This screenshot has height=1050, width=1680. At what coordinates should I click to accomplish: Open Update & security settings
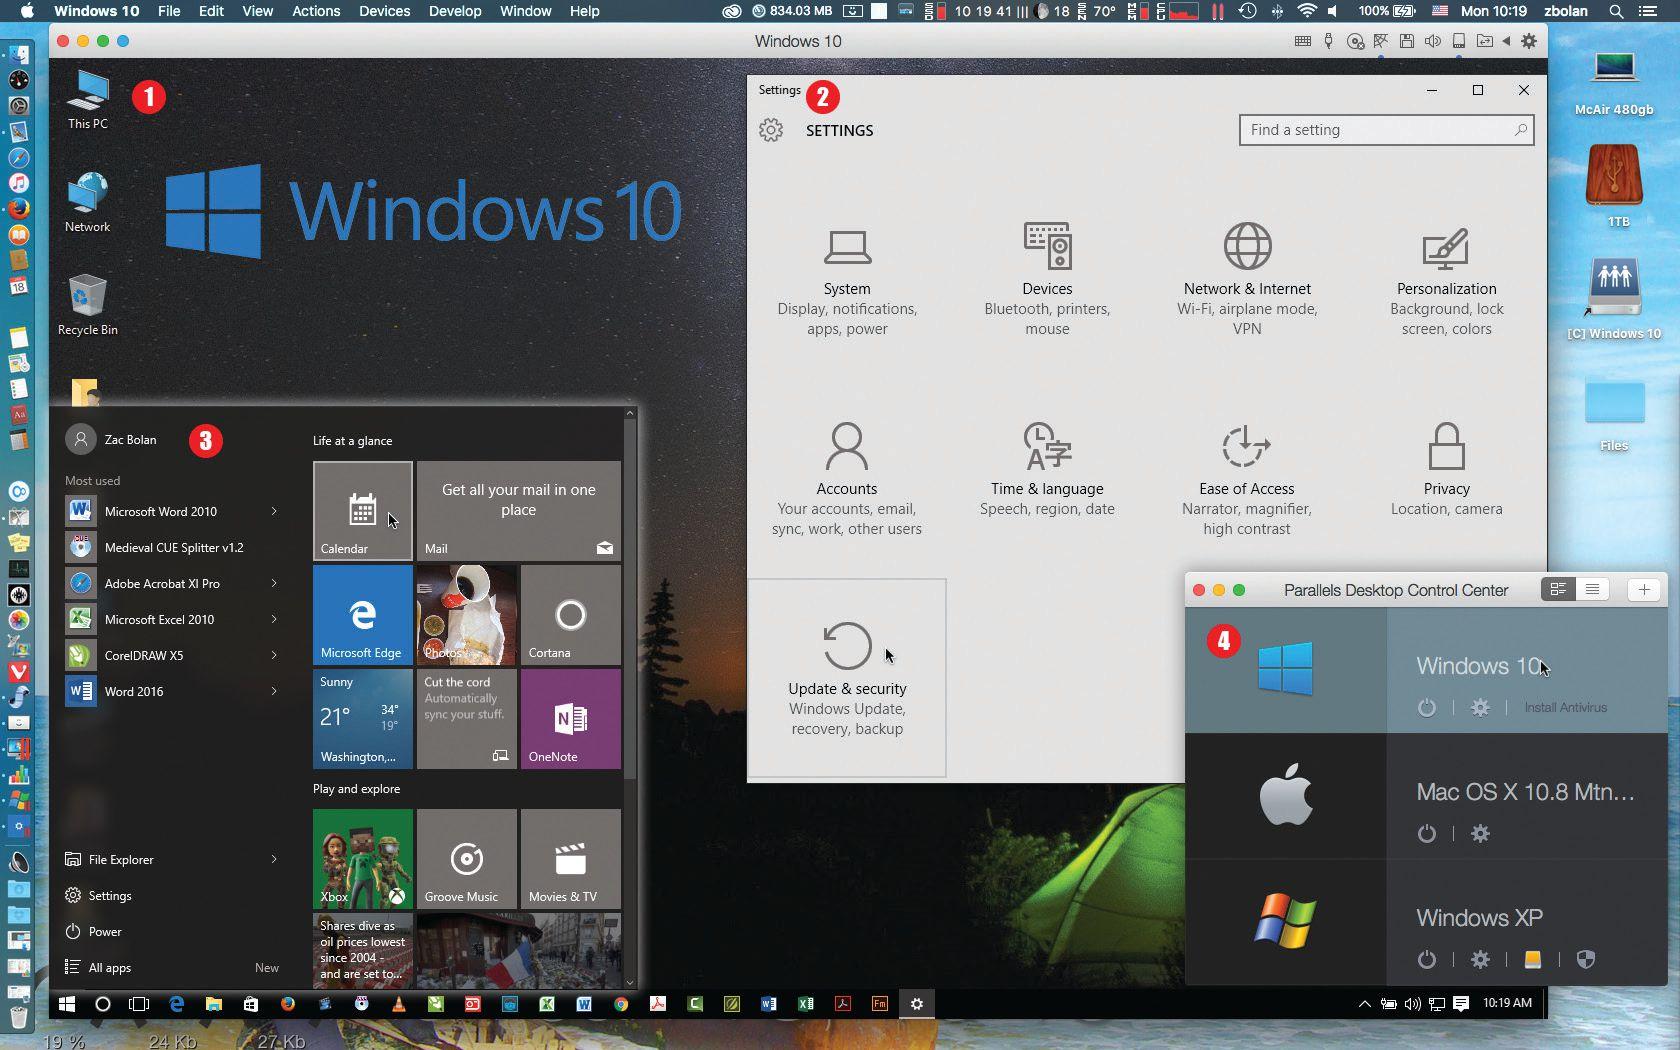[847, 678]
